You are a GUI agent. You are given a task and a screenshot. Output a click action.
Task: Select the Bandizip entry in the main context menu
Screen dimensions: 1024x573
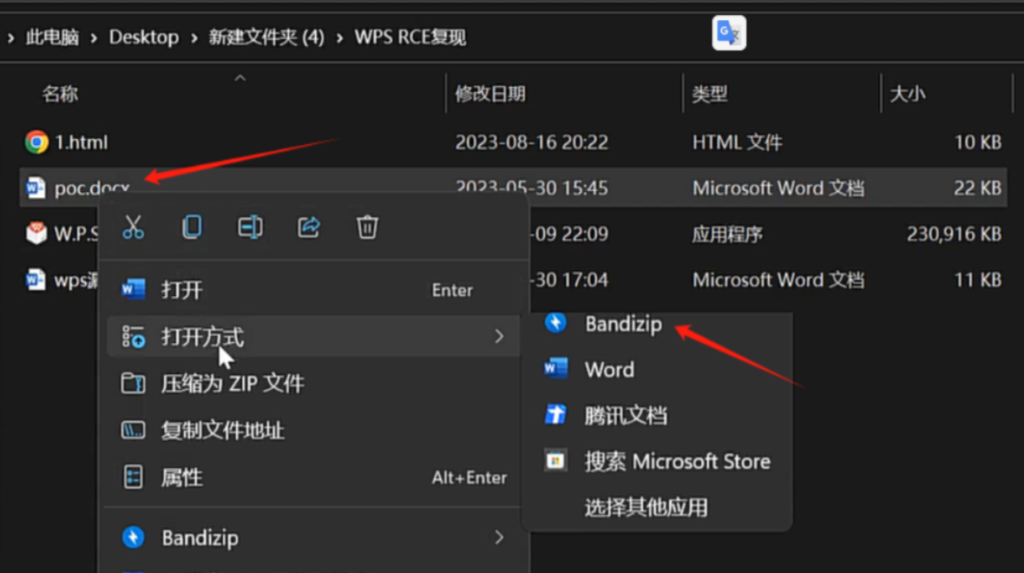(313, 537)
